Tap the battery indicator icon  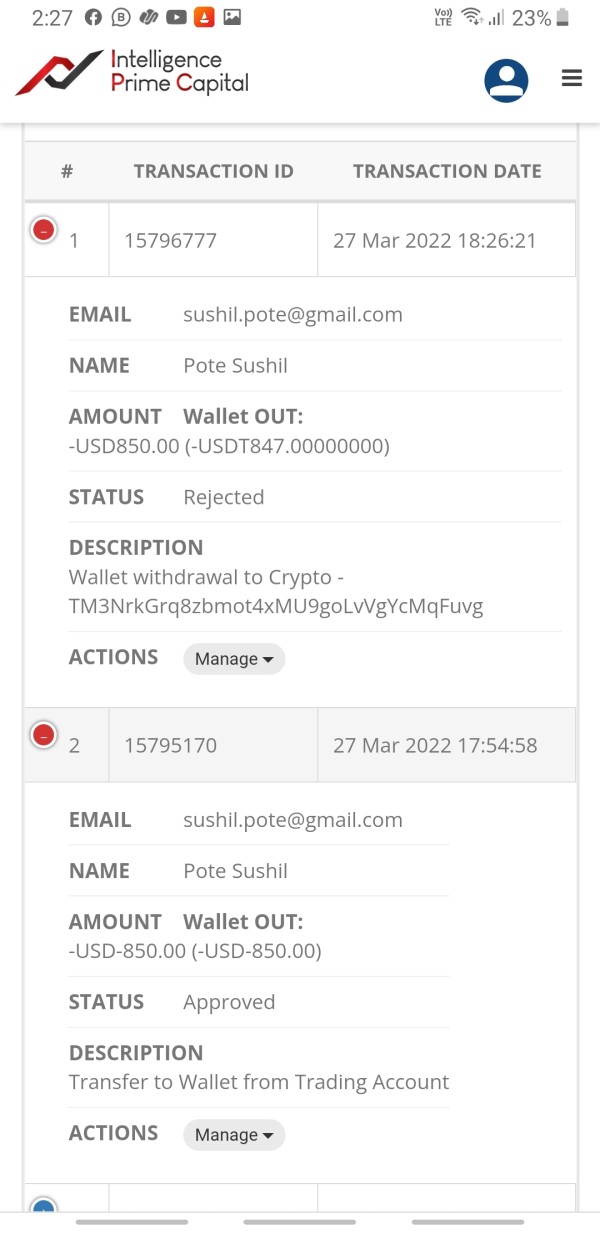coord(563,17)
